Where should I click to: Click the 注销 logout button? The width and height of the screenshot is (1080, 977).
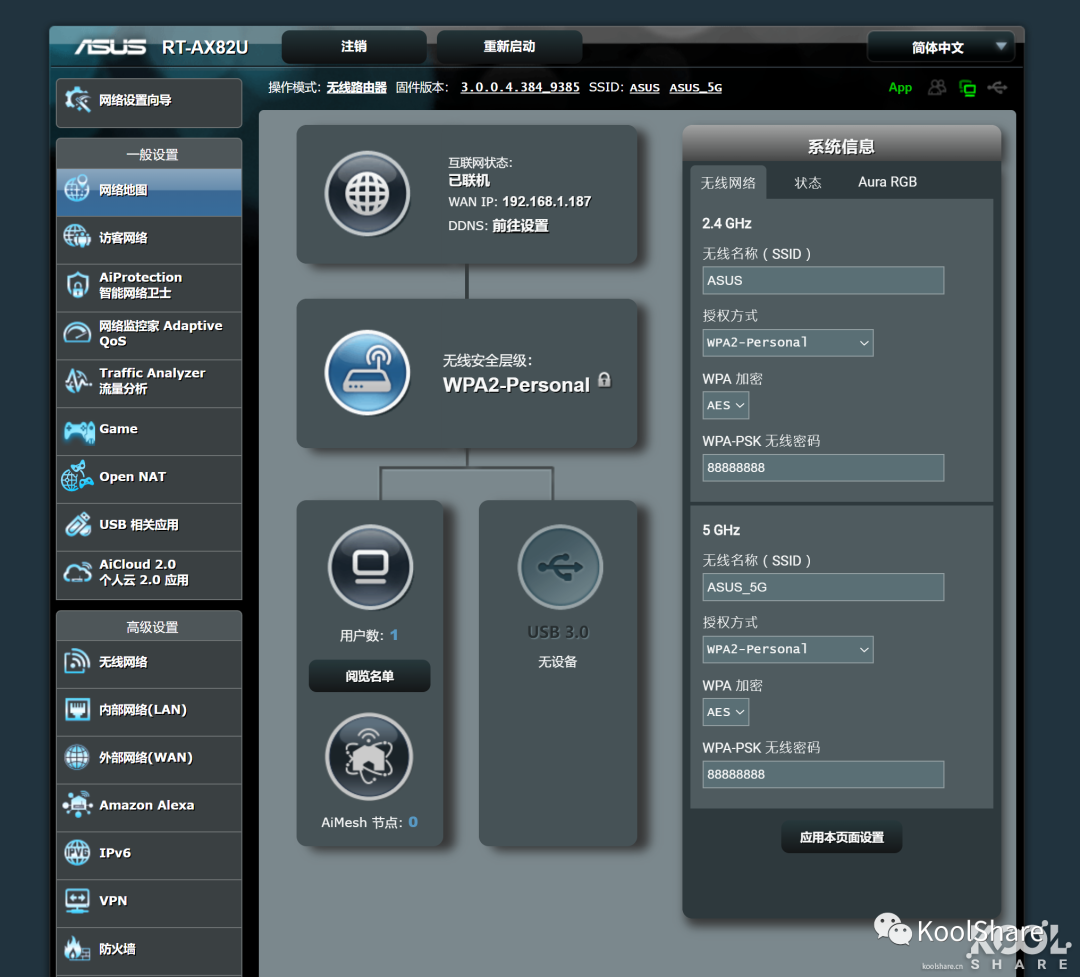tap(354, 46)
